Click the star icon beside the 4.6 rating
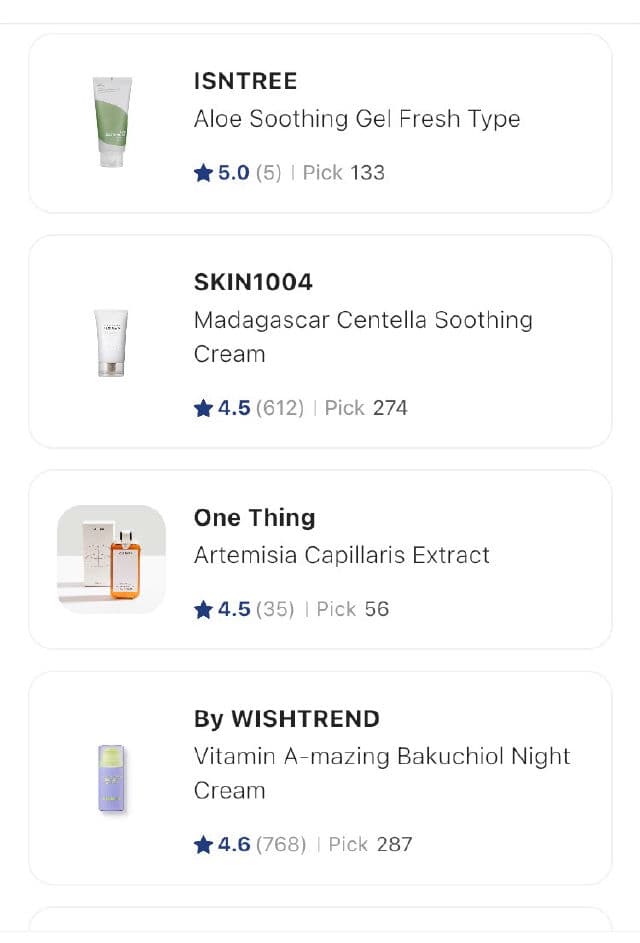 tap(204, 844)
